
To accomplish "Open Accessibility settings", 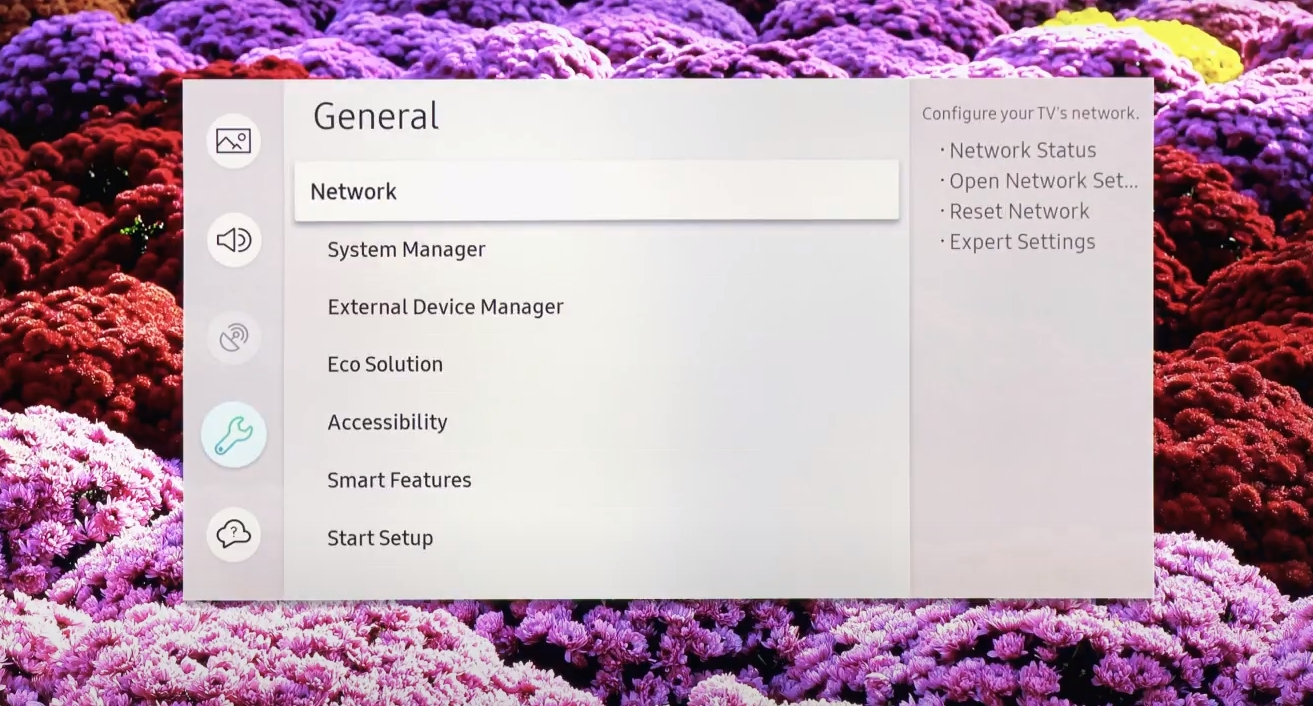I will point(387,423).
